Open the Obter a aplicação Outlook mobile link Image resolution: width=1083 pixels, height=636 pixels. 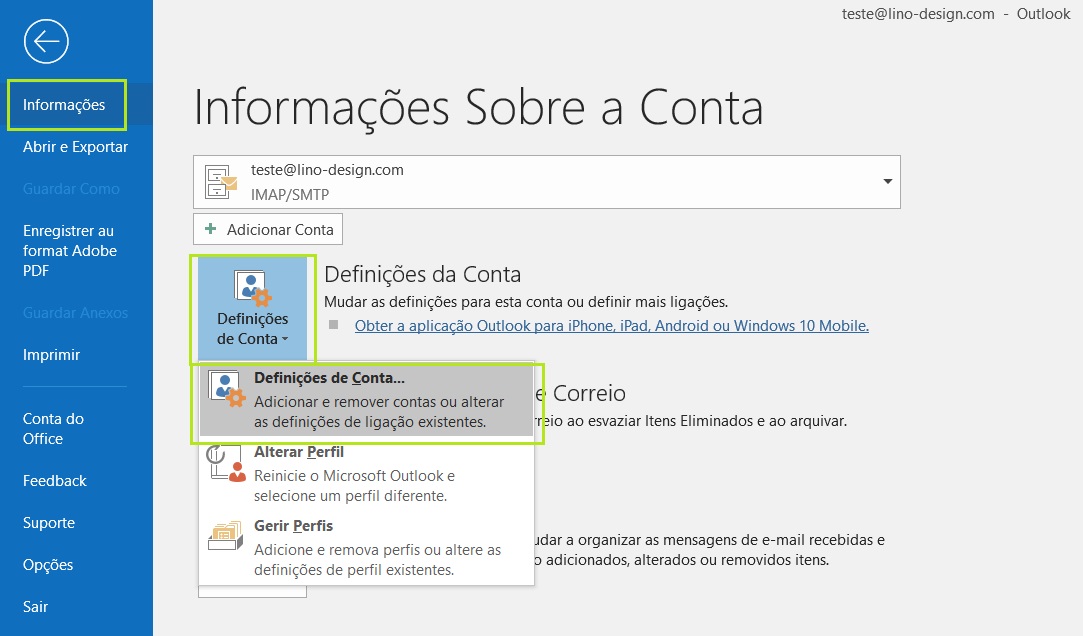click(612, 326)
